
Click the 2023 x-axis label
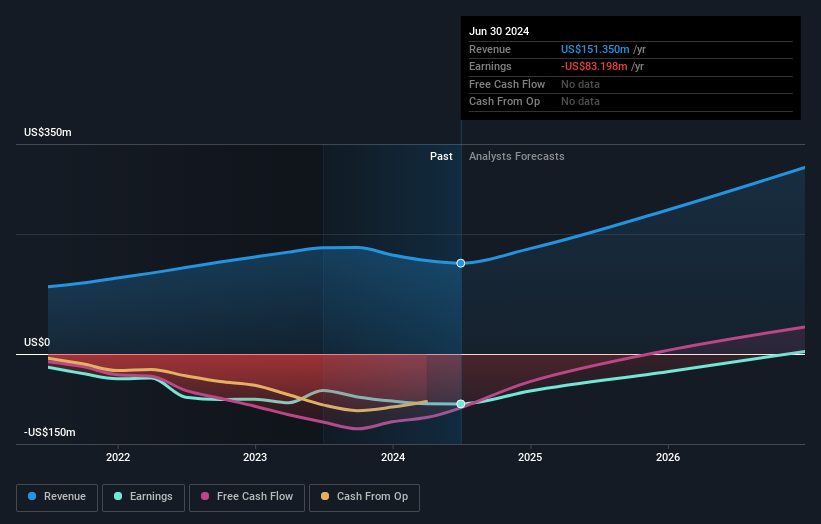coord(255,458)
